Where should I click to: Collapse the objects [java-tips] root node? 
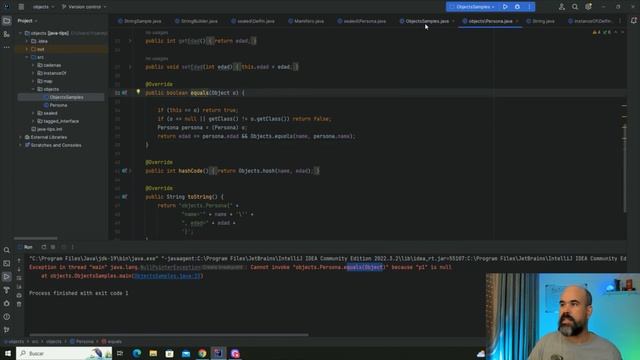[x=20, y=33]
